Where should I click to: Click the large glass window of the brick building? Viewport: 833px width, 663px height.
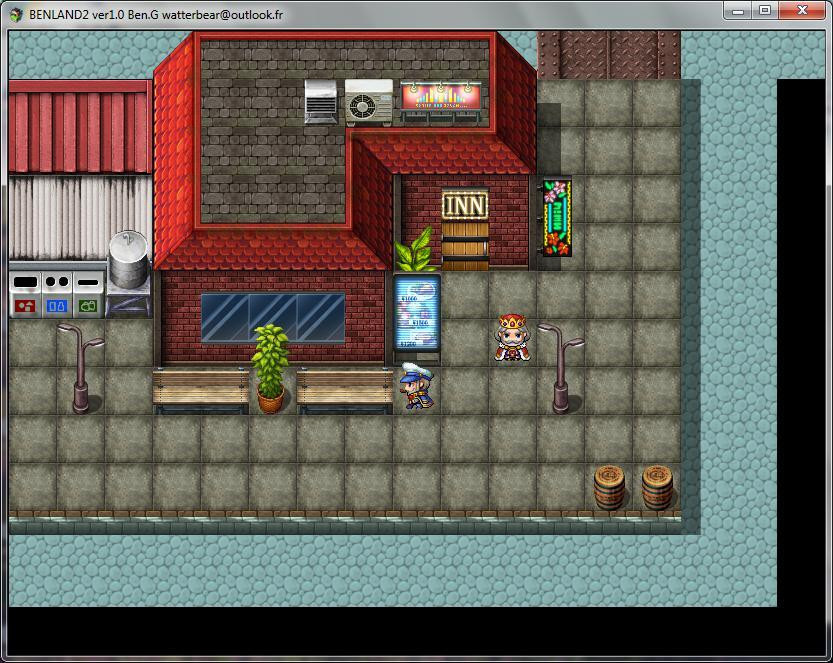(x=273, y=317)
